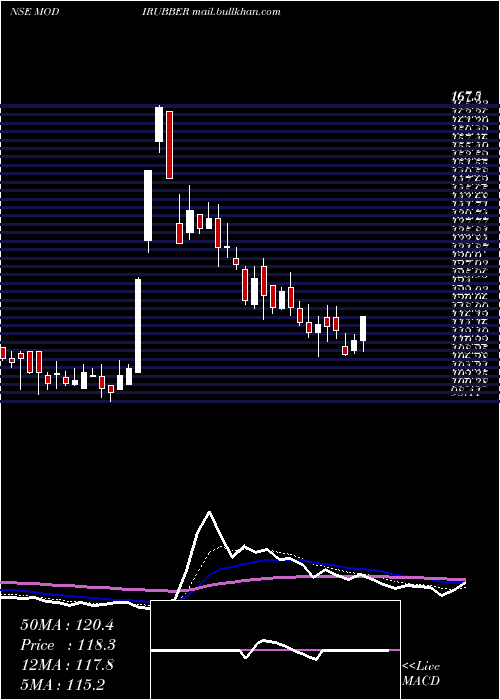Click the <<Live MACD label
Viewport: 500px width, 700px height.
click(x=421, y=674)
